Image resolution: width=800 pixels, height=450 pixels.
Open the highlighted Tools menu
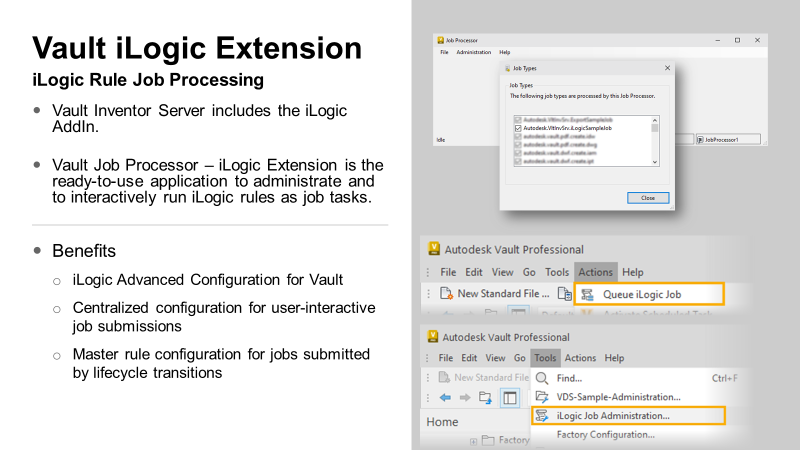pyautogui.click(x=544, y=358)
